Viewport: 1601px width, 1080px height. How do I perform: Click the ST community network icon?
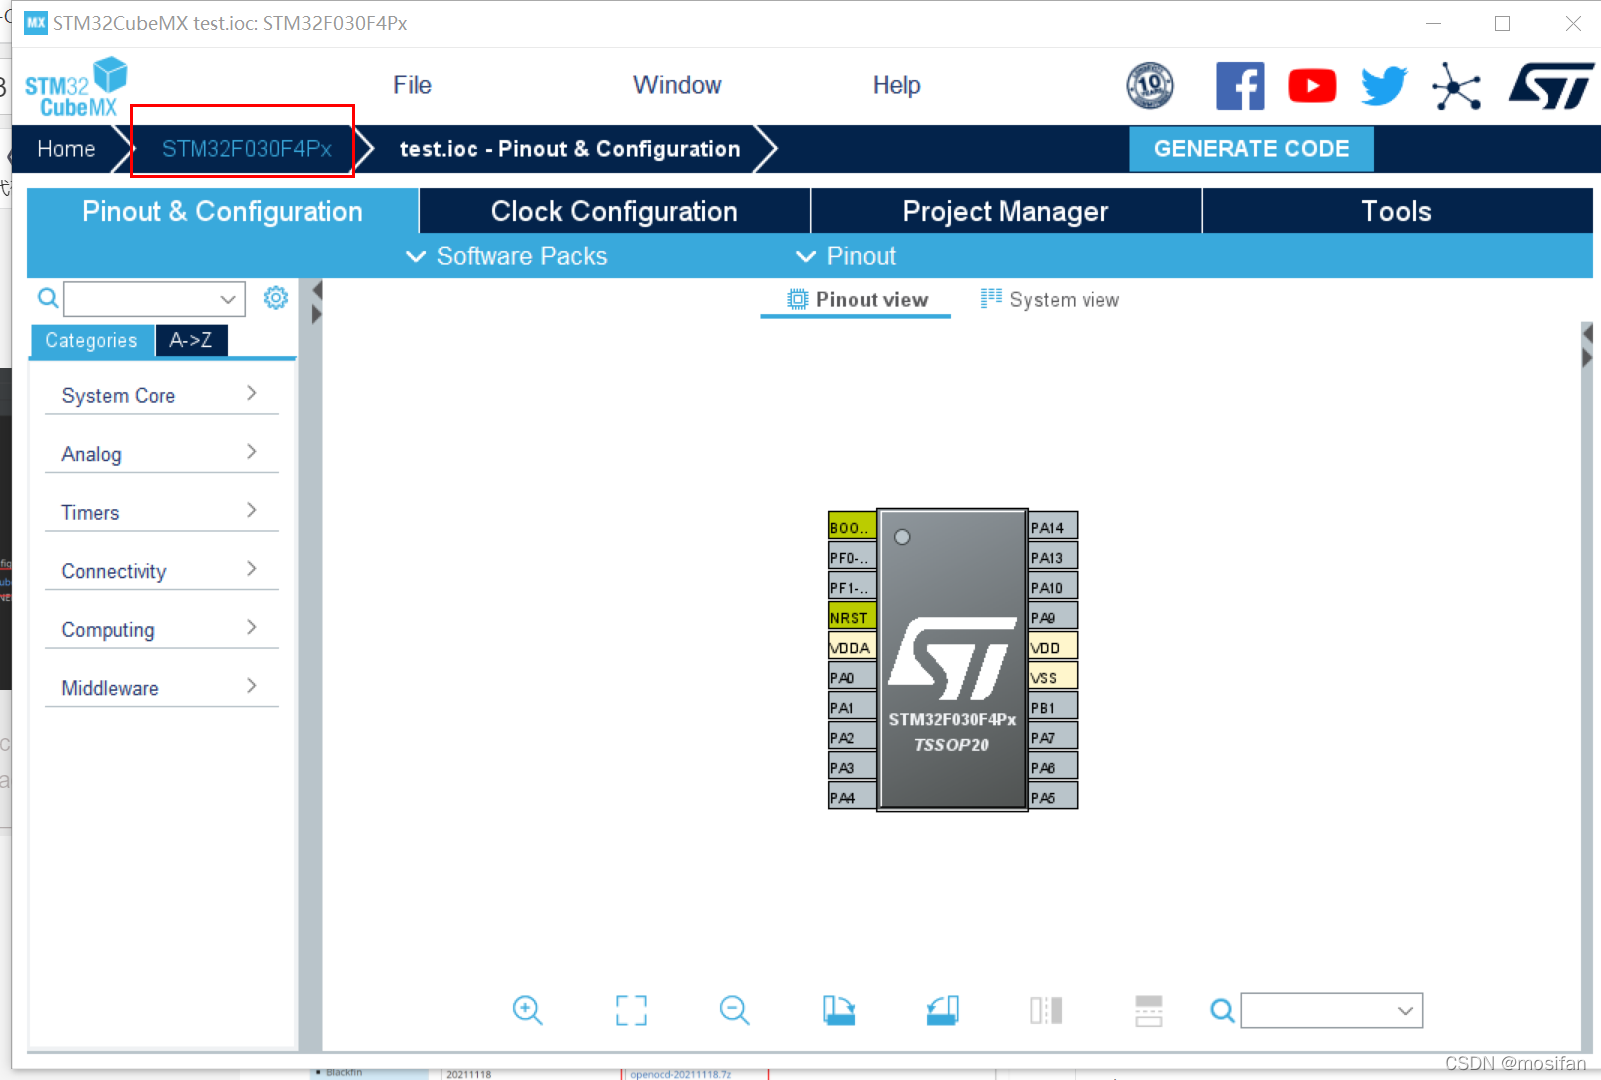pos(1456,86)
